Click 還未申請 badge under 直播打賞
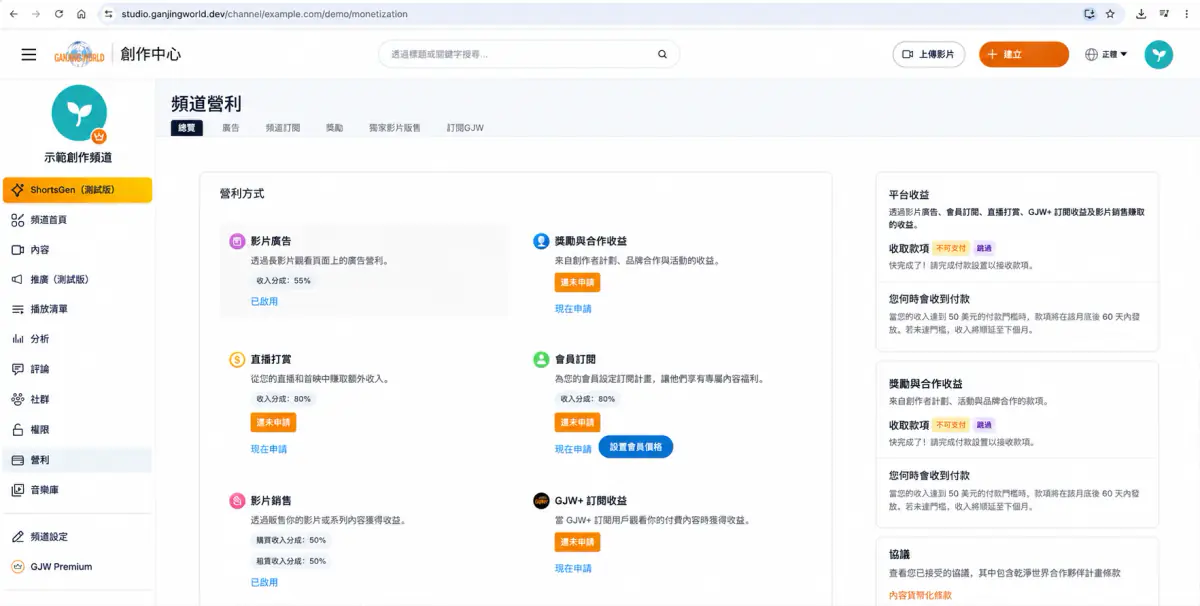 click(273, 423)
